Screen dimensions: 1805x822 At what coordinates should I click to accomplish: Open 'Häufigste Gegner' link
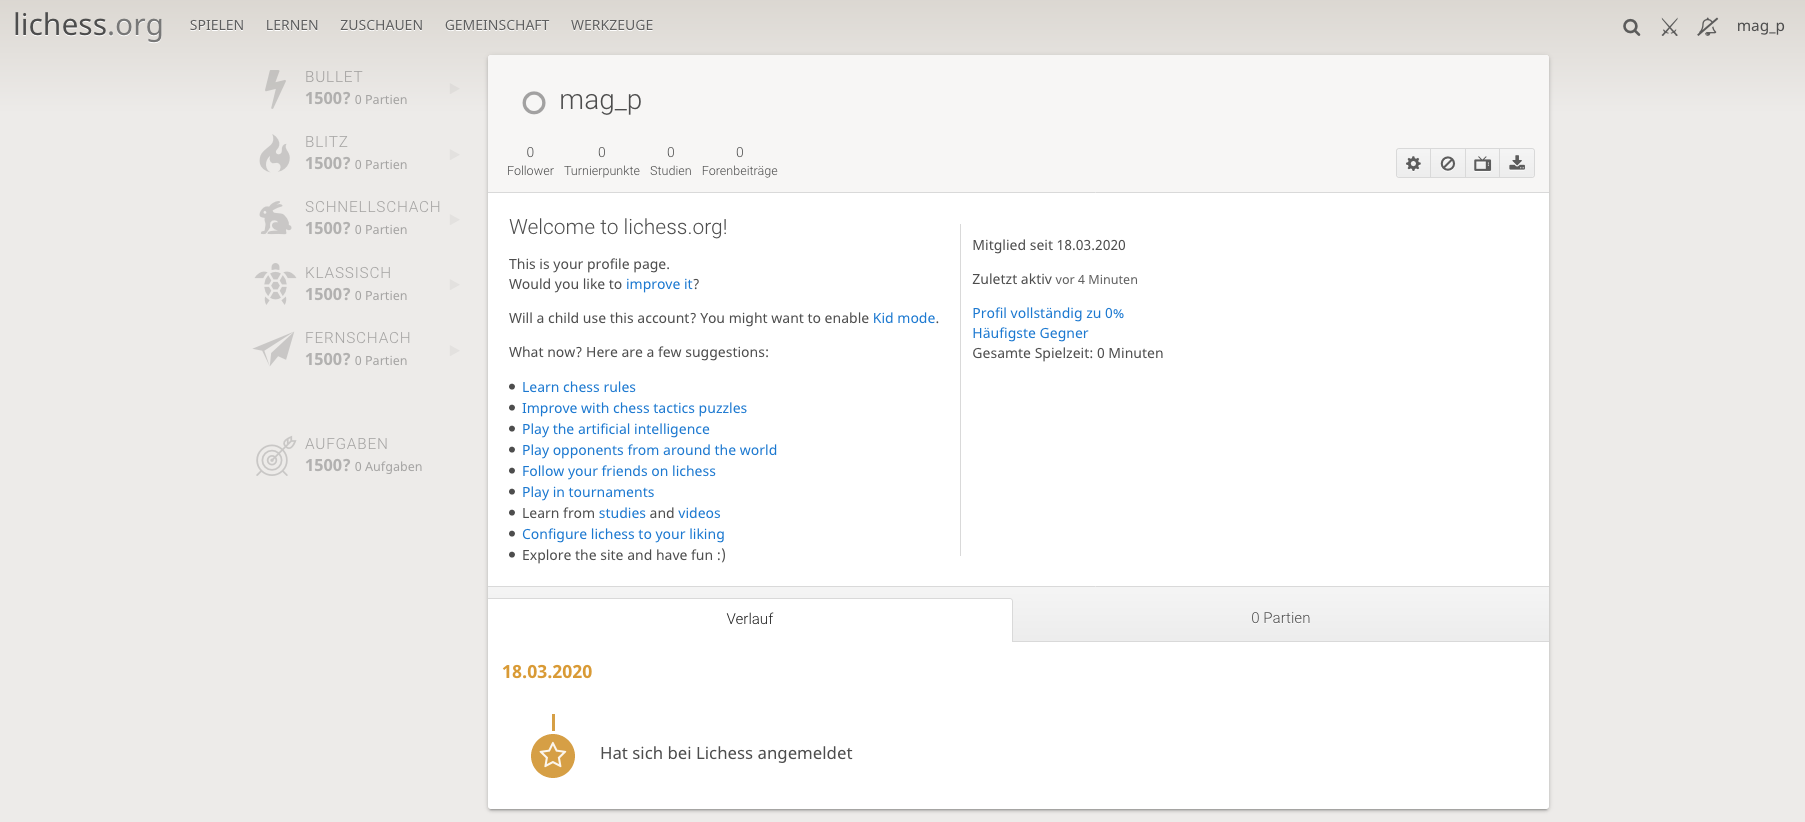pyautogui.click(x=1030, y=333)
